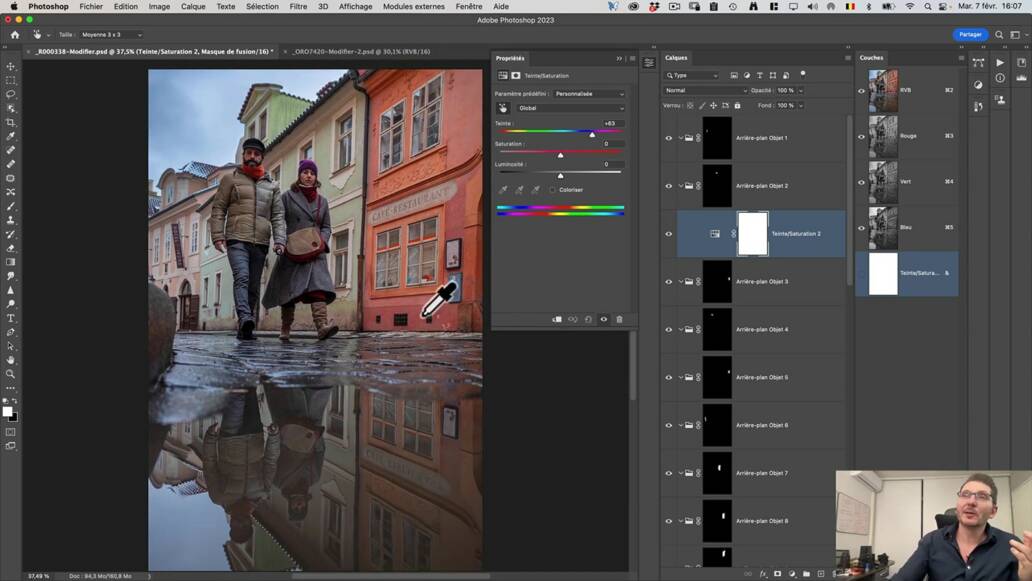Select the Lasso tool
The width and height of the screenshot is (1032, 581).
coord(11,94)
